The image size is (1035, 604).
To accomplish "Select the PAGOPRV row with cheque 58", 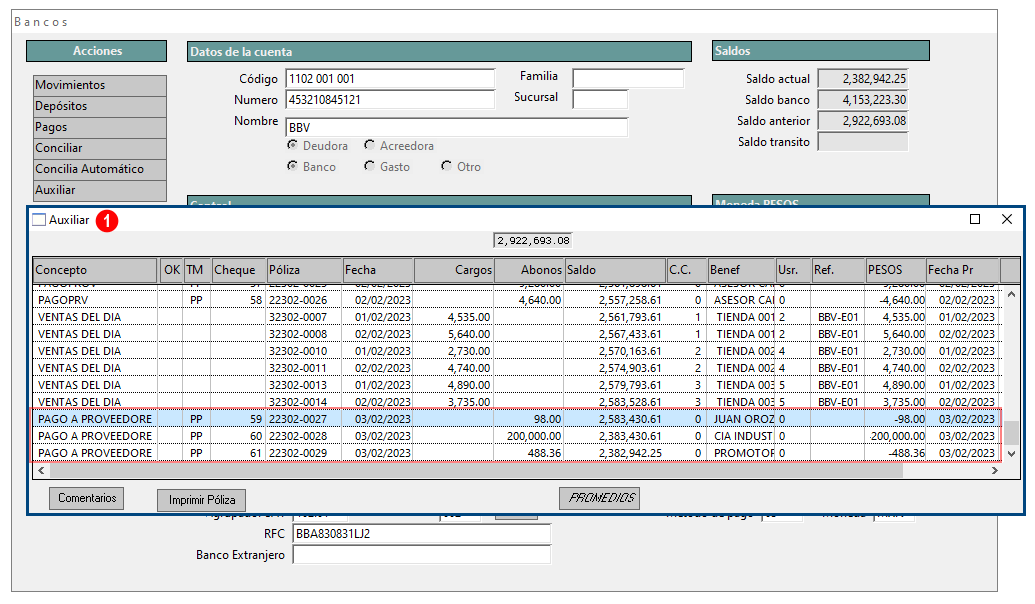I will 518,300.
